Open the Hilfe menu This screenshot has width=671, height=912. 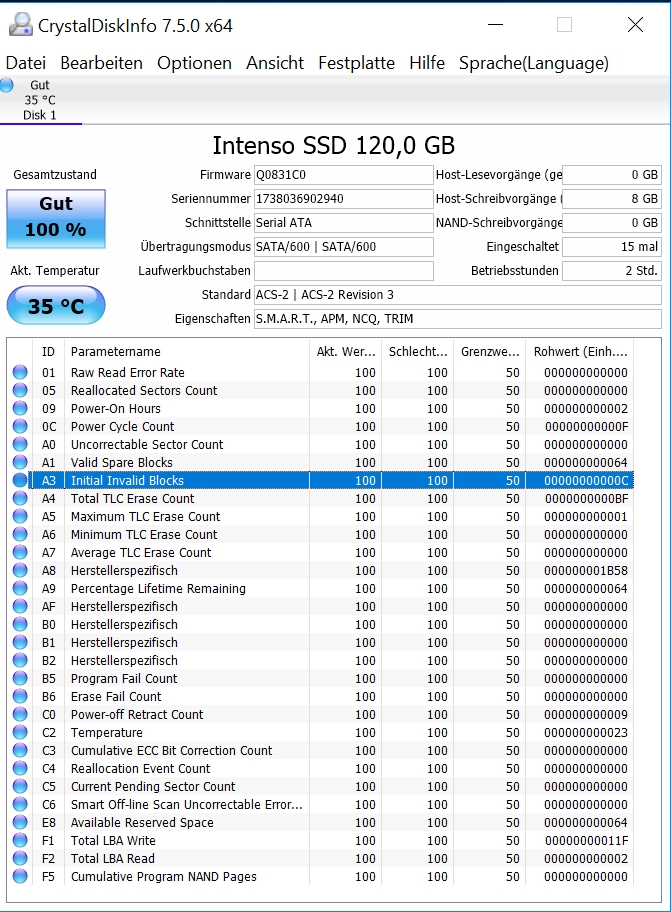pyautogui.click(x=427, y=63)
